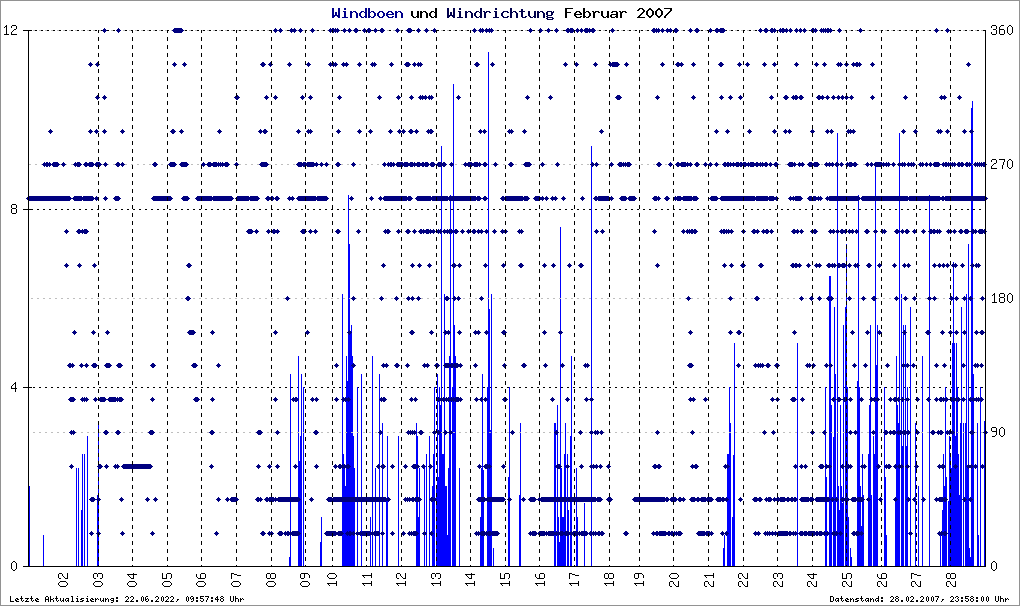Click the left axis value 8
The image size is (1020, 606).
pos(15,209)
